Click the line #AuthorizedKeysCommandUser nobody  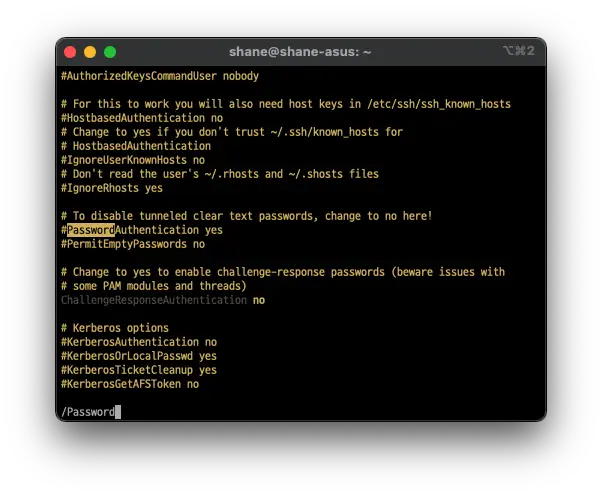click(x=160, y=76)
